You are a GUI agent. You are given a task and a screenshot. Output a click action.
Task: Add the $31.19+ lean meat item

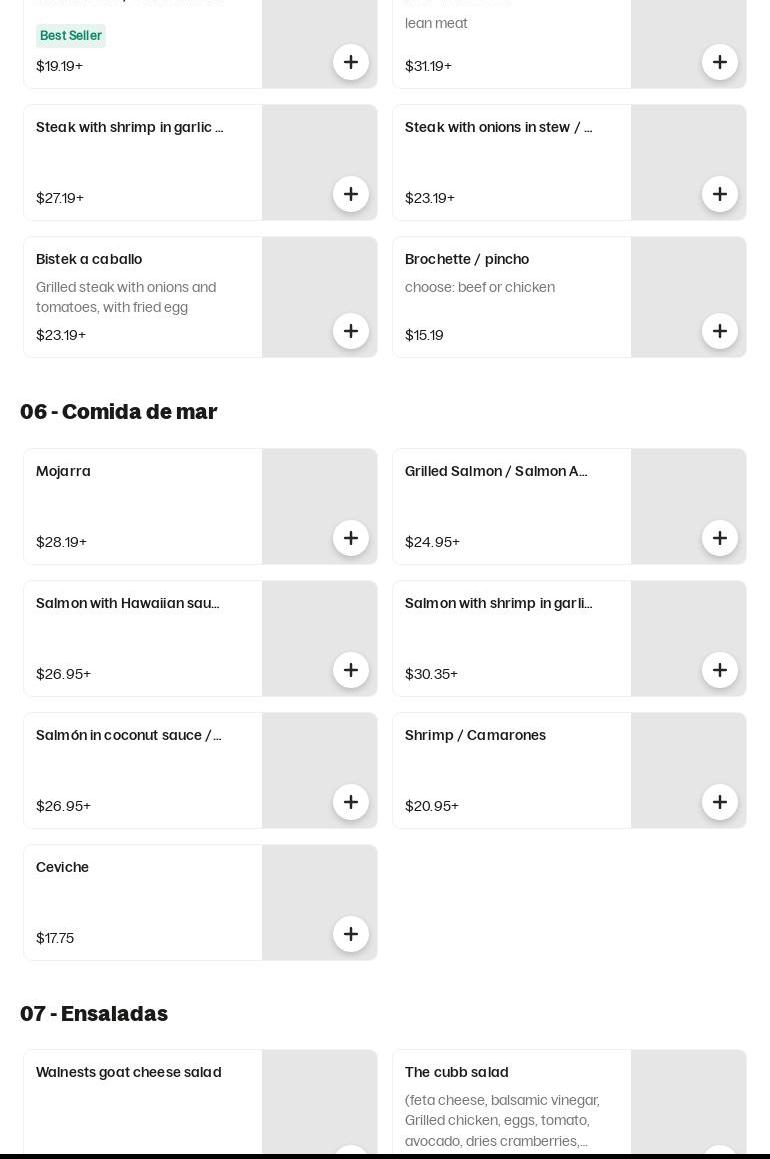pos(719,62)
